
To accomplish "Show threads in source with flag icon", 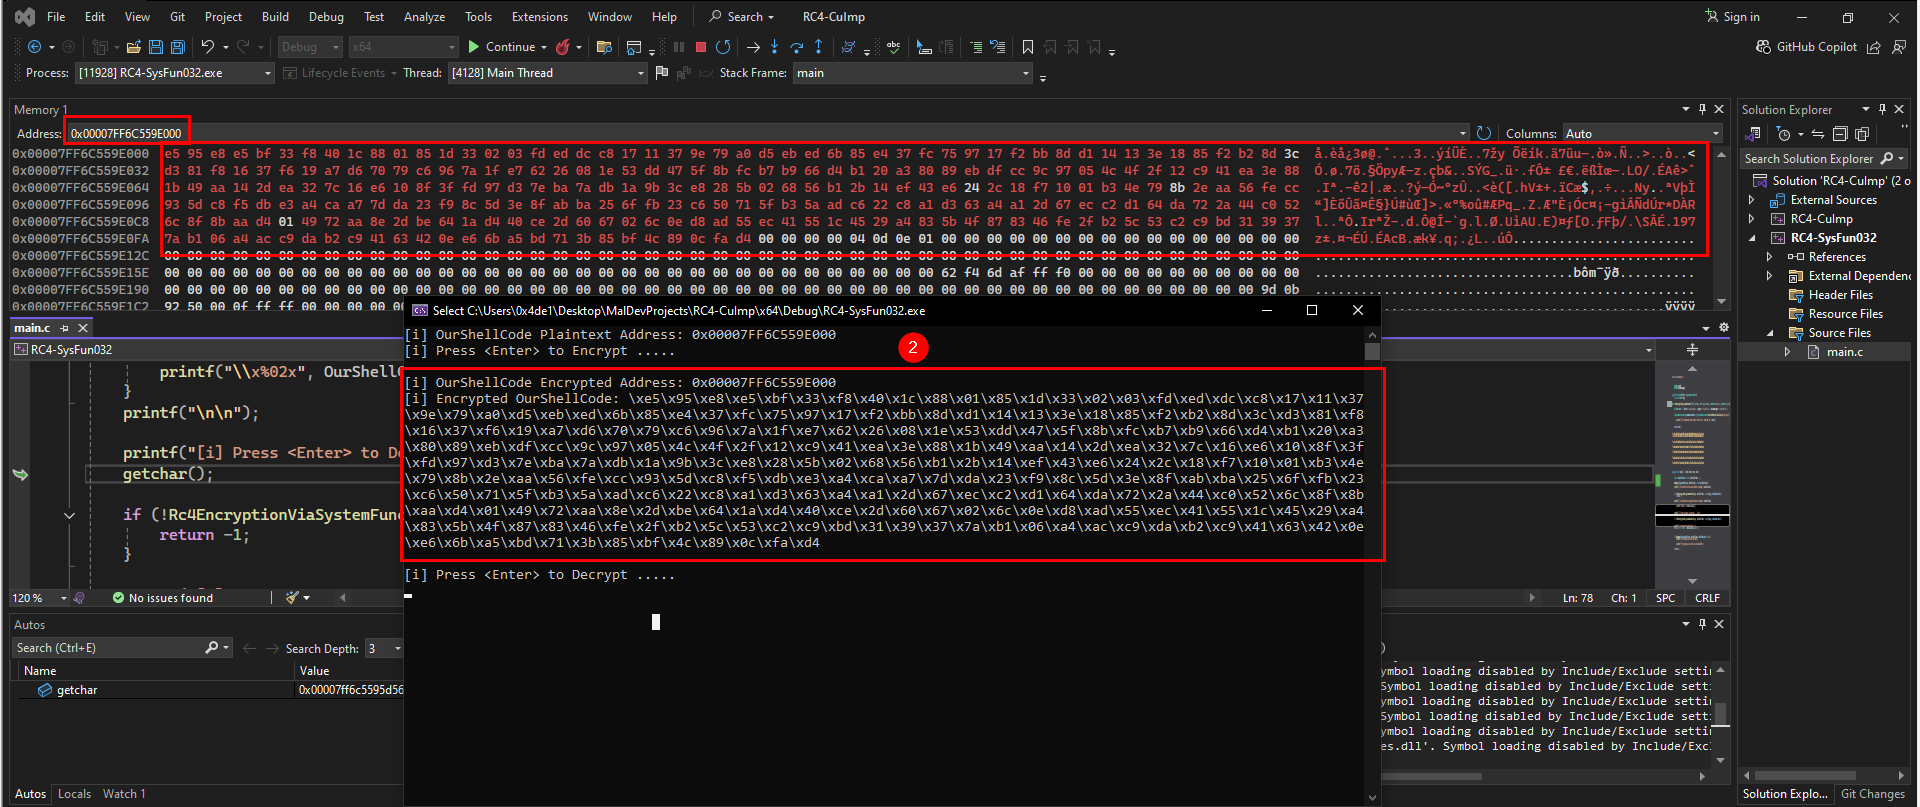I will tap(661, 73).
